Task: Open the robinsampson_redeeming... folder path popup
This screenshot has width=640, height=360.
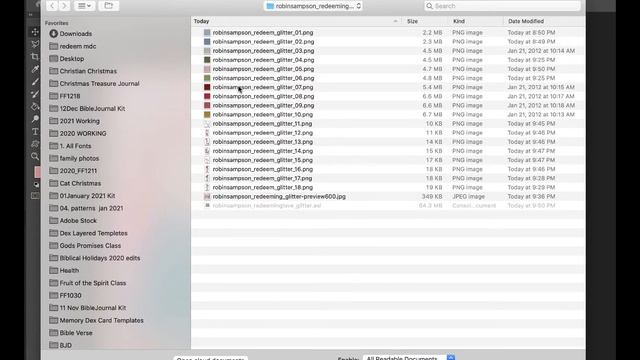Action: tap(313, 6)
